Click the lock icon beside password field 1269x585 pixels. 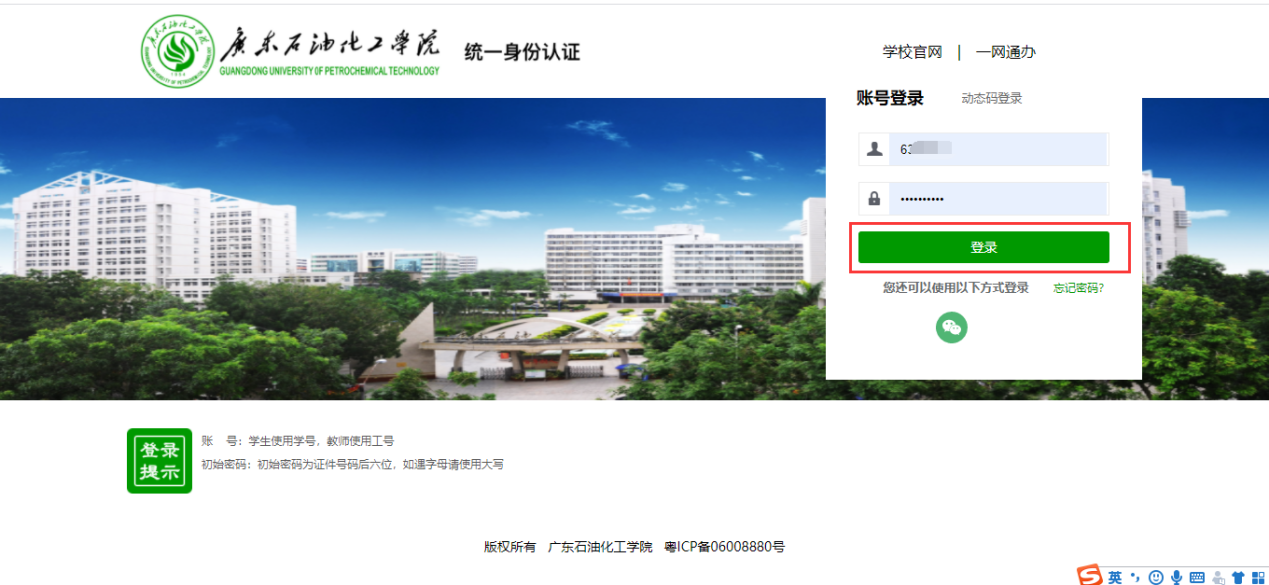click(x=875, y=199)
